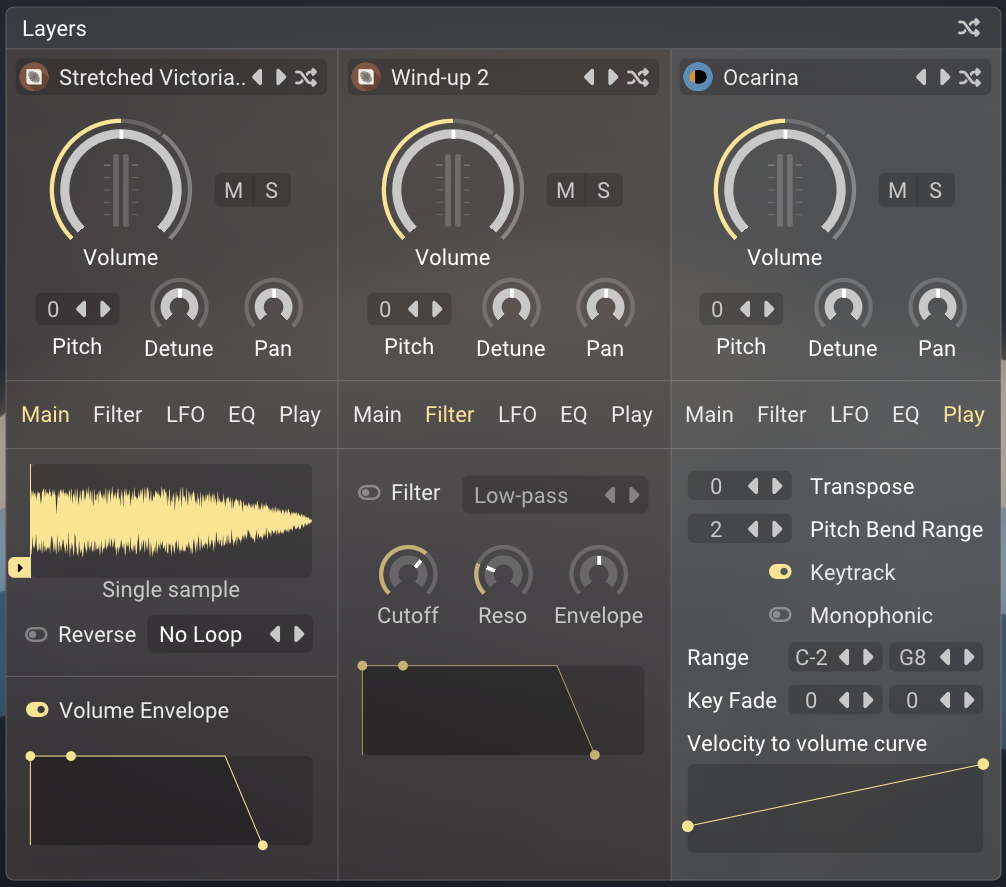
Task: Open the Low-pass filter type dropdown
Action: 520,495
